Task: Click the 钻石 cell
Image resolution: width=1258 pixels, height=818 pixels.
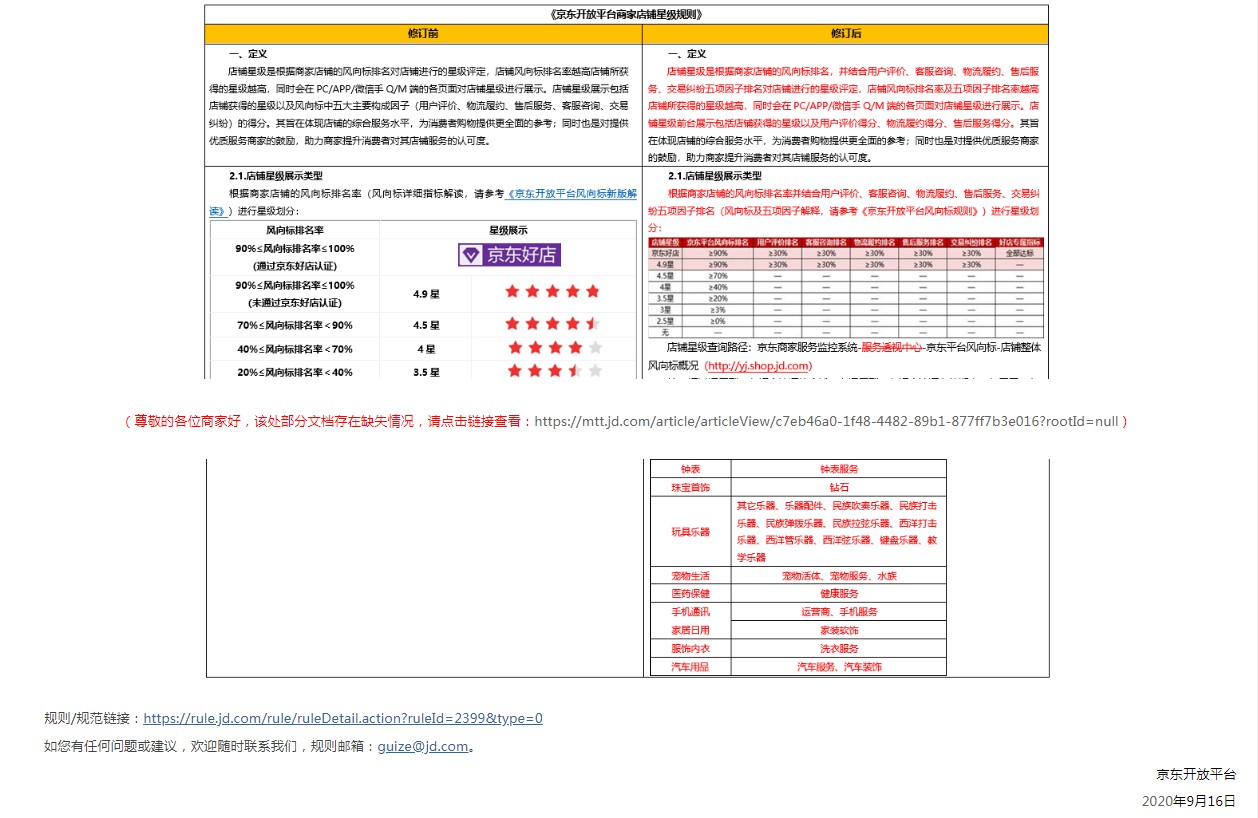Action: 839,487
